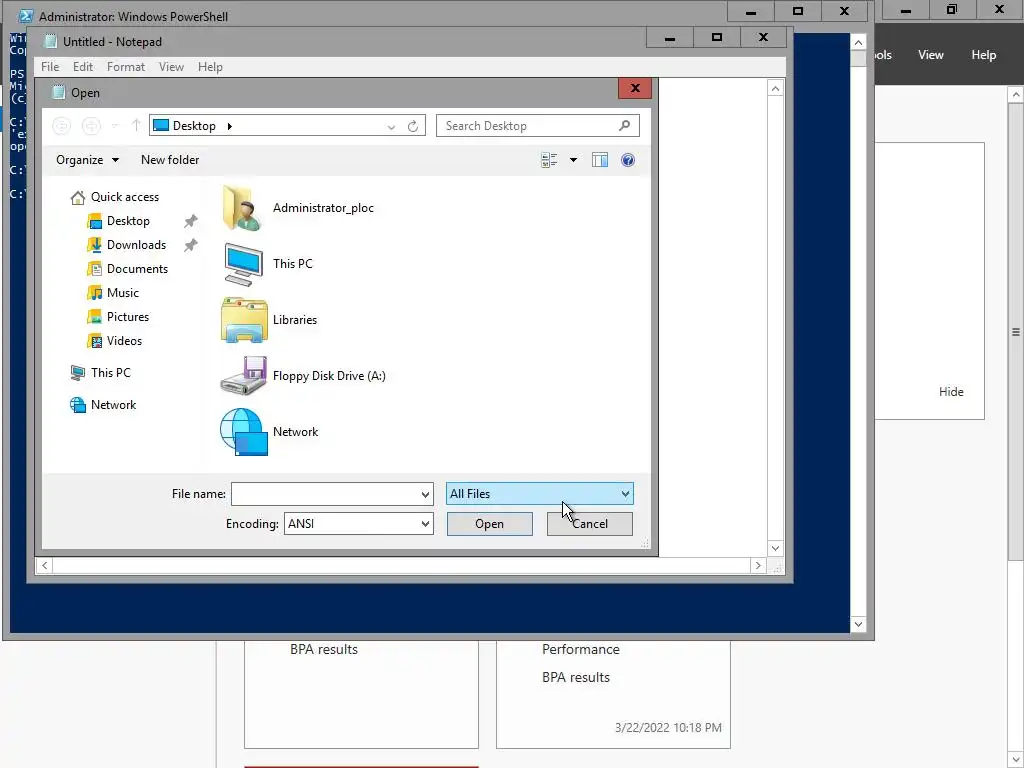This screenshot has width=1024, height=768.
Task: Close the Open dialog with red X
Action: click(635, 88)
